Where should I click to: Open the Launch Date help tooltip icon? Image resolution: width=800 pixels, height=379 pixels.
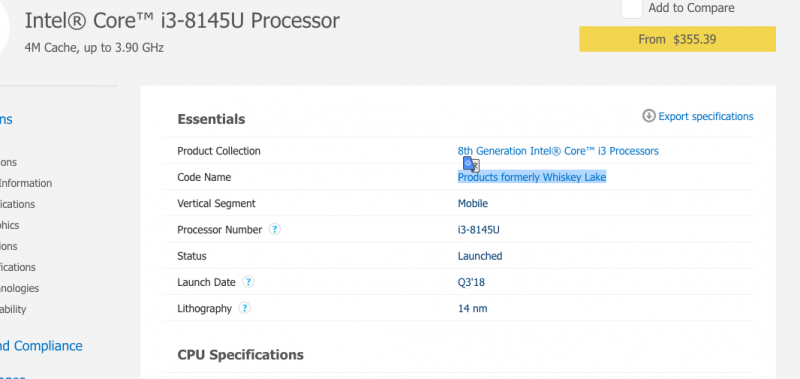pos(248,282)
